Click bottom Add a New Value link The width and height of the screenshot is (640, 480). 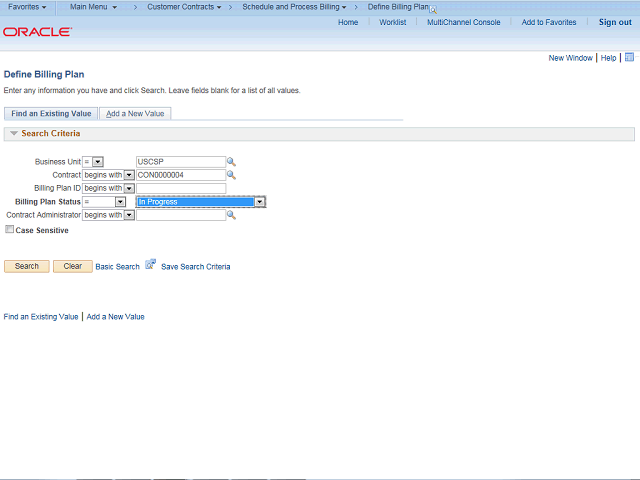point(116,317)
